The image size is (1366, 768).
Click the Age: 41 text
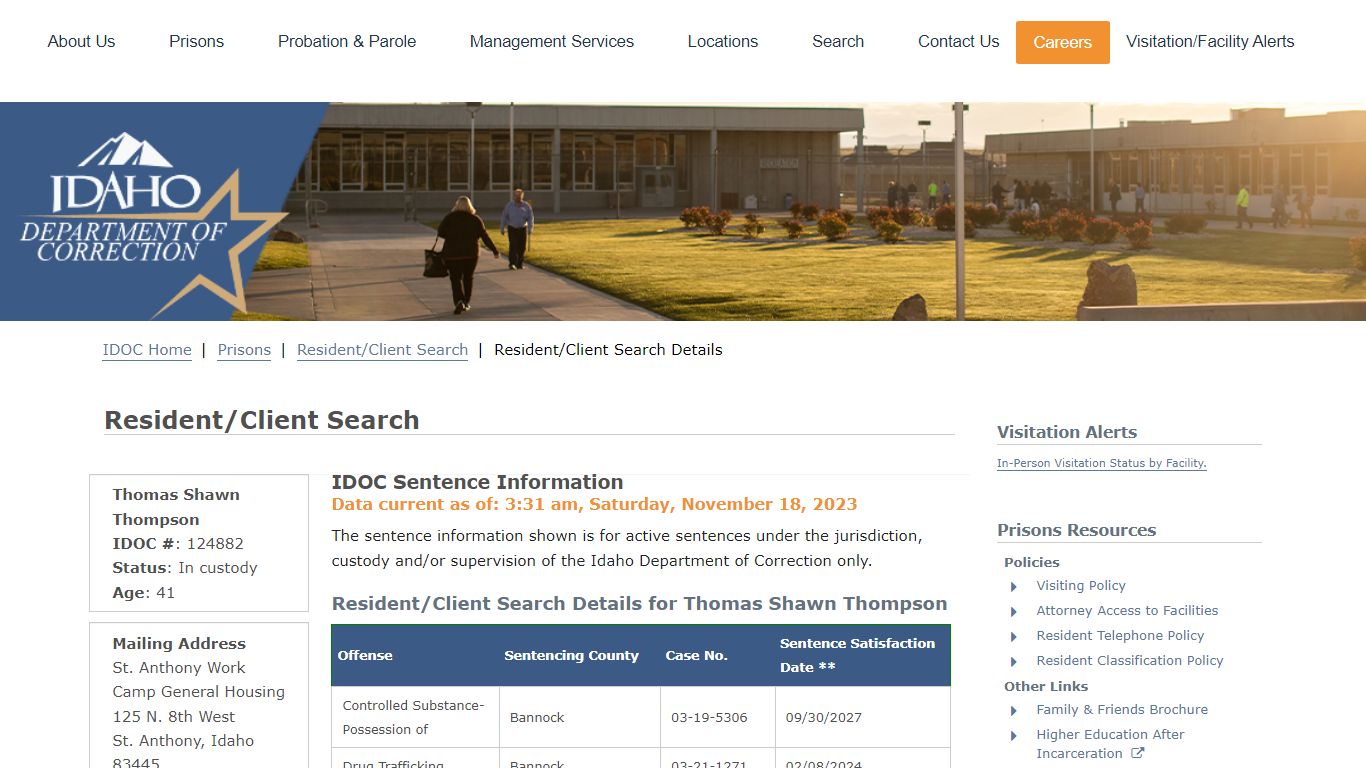(x=144, y=593)
